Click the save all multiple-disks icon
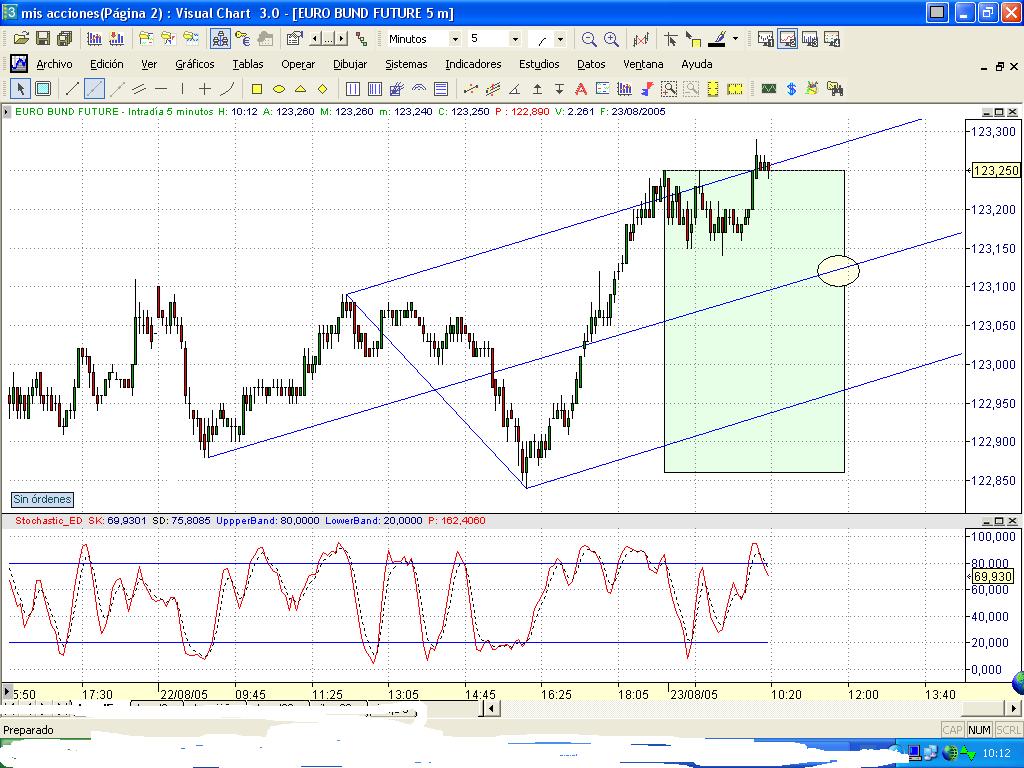 tap(65, 39)
